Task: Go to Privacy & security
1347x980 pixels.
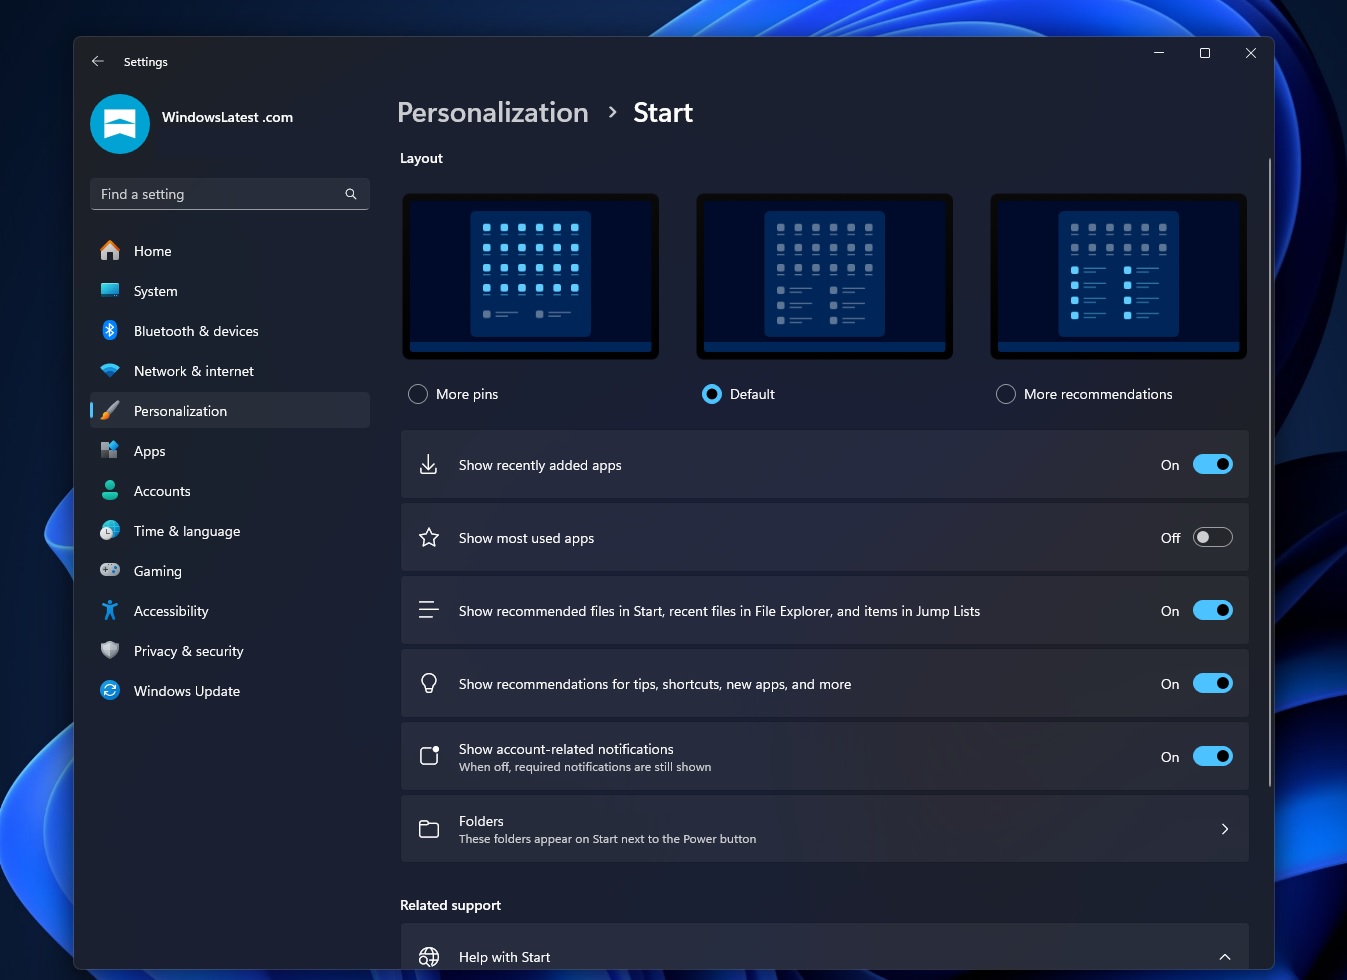Action: point(230,651)
